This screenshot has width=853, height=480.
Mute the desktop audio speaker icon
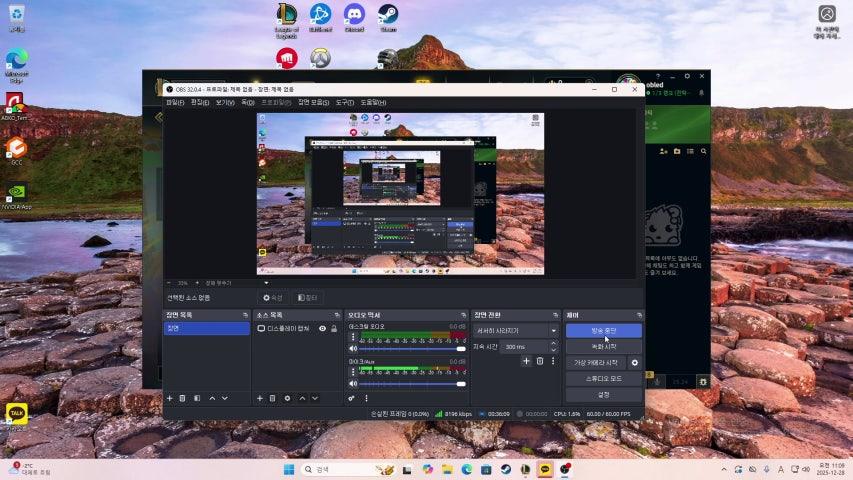tap(353, 348)
